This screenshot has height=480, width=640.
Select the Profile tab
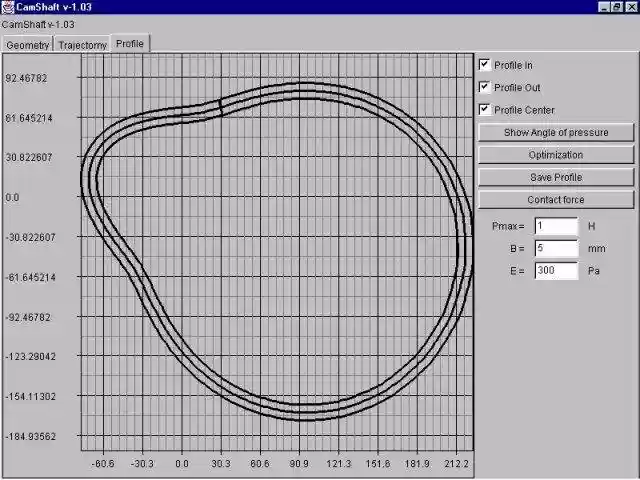click(130, 44)
